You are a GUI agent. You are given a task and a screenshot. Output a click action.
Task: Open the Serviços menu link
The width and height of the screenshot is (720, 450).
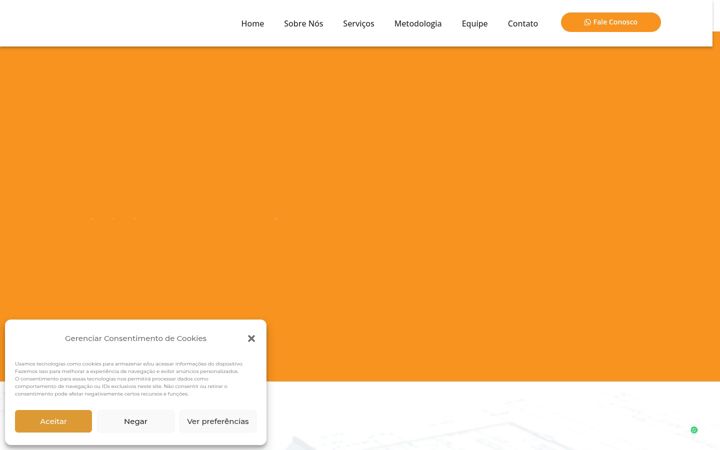pyautogui.click(x=358, y=24)
